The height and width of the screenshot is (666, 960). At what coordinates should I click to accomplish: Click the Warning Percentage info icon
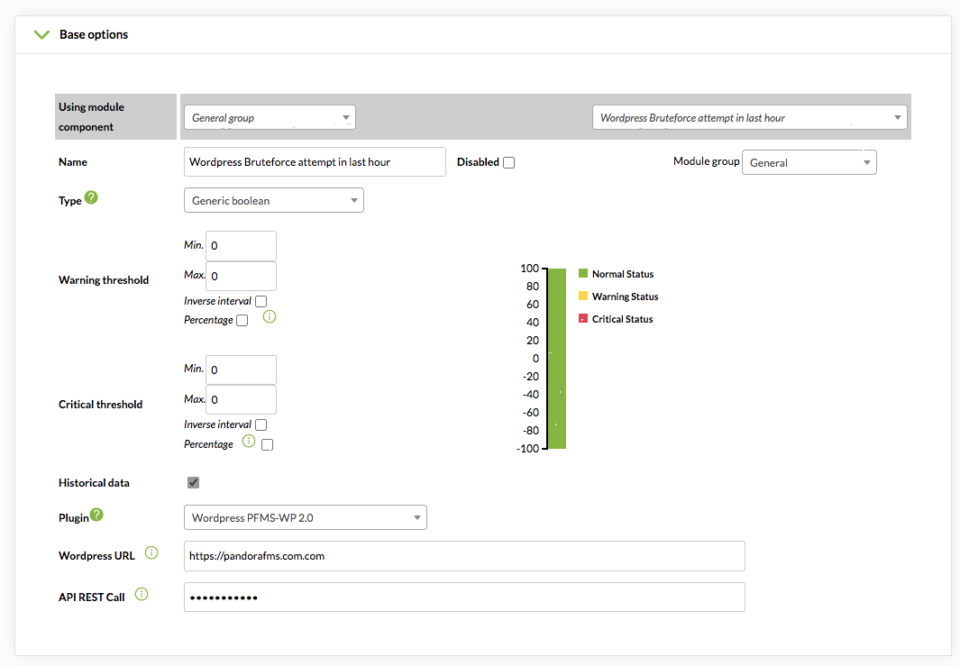tap(269, 316)
